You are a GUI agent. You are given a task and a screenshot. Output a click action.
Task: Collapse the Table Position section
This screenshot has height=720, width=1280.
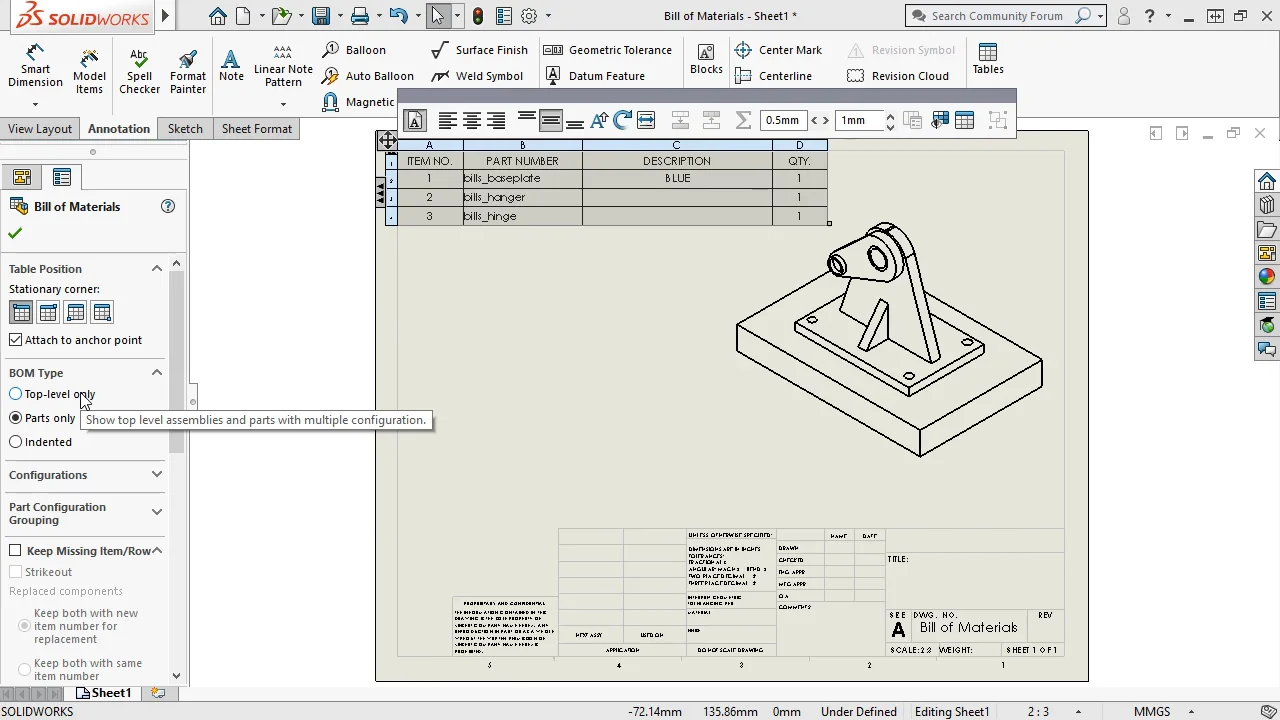(x=157, y=268)
